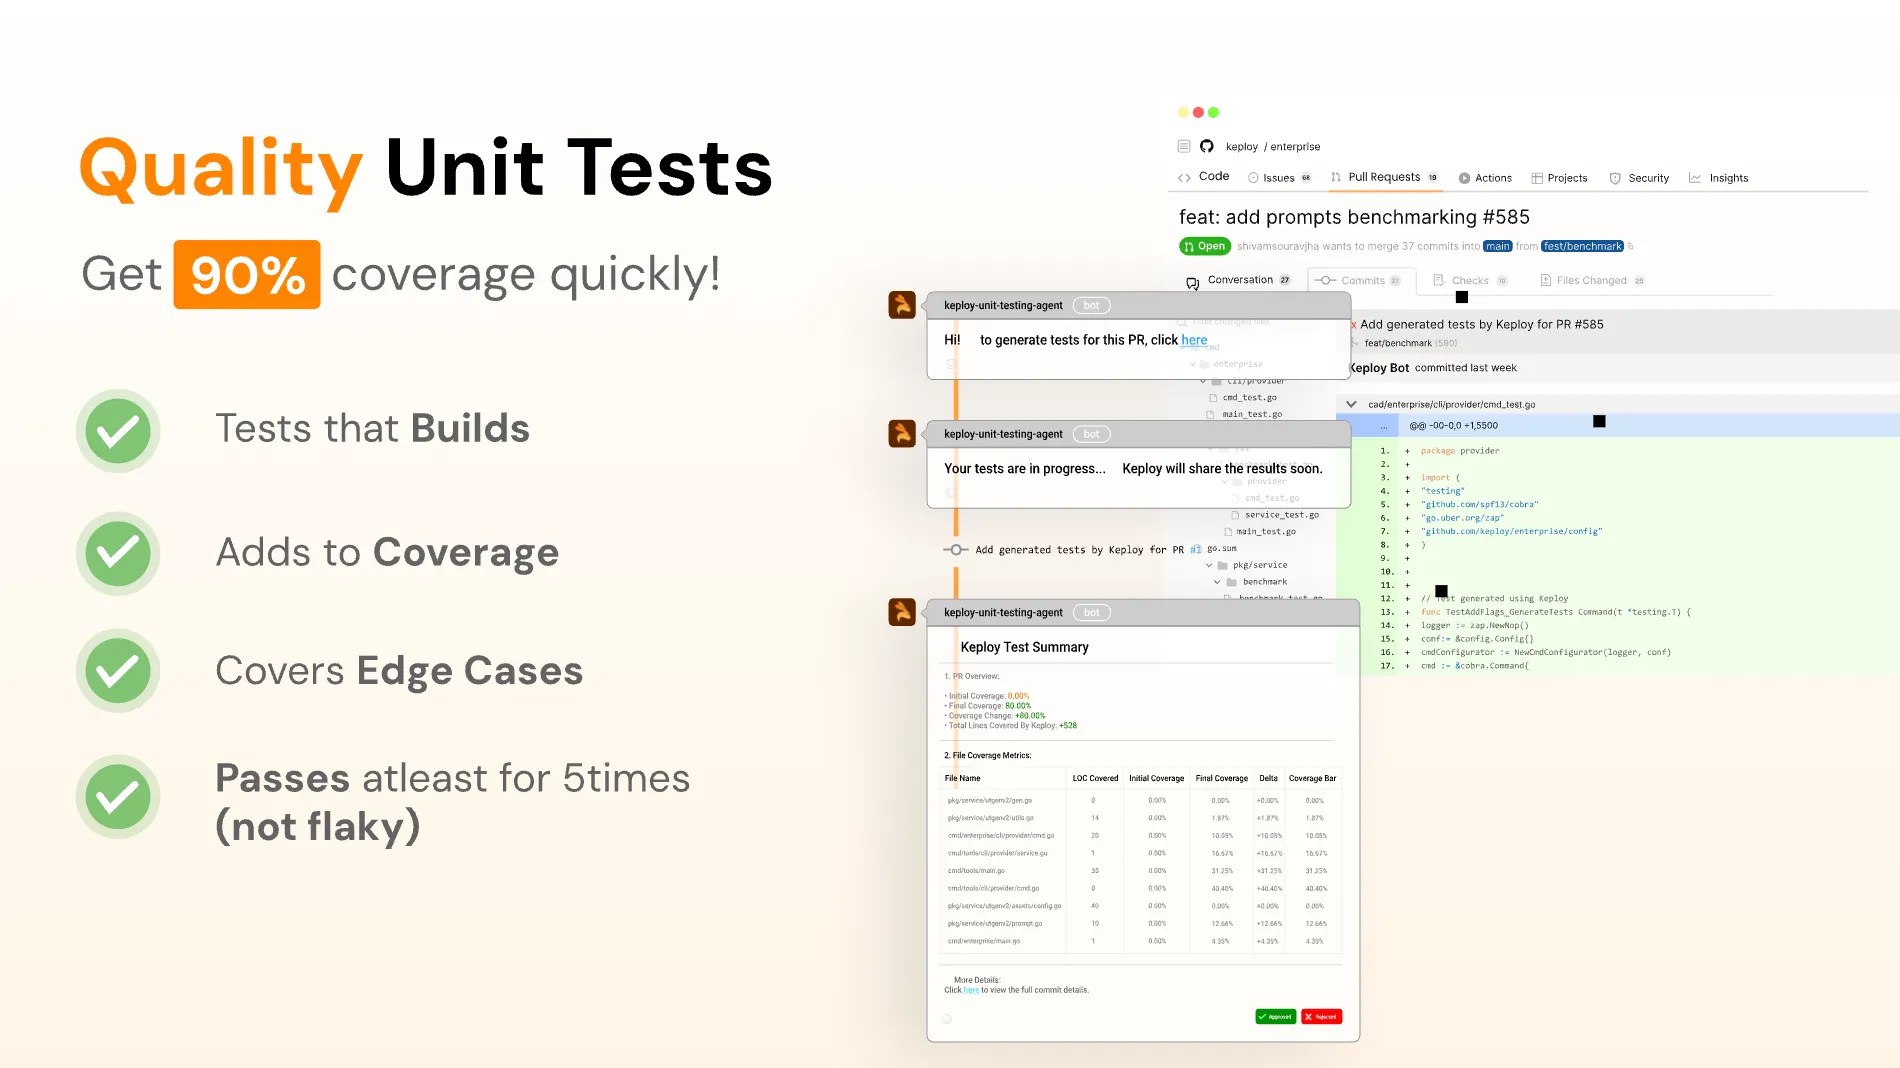
Task: Click the green Open status badge
Action: (x=1204, y=246)
